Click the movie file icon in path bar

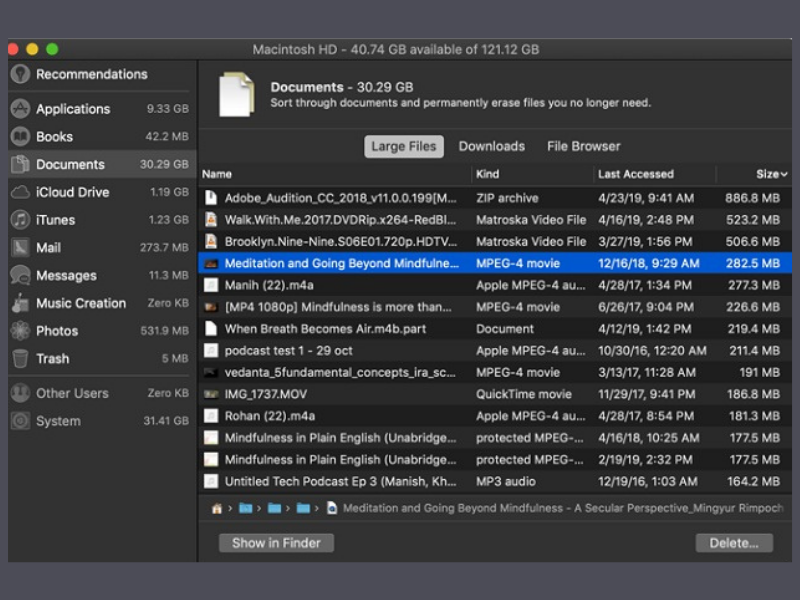click(x=332, y=508)
